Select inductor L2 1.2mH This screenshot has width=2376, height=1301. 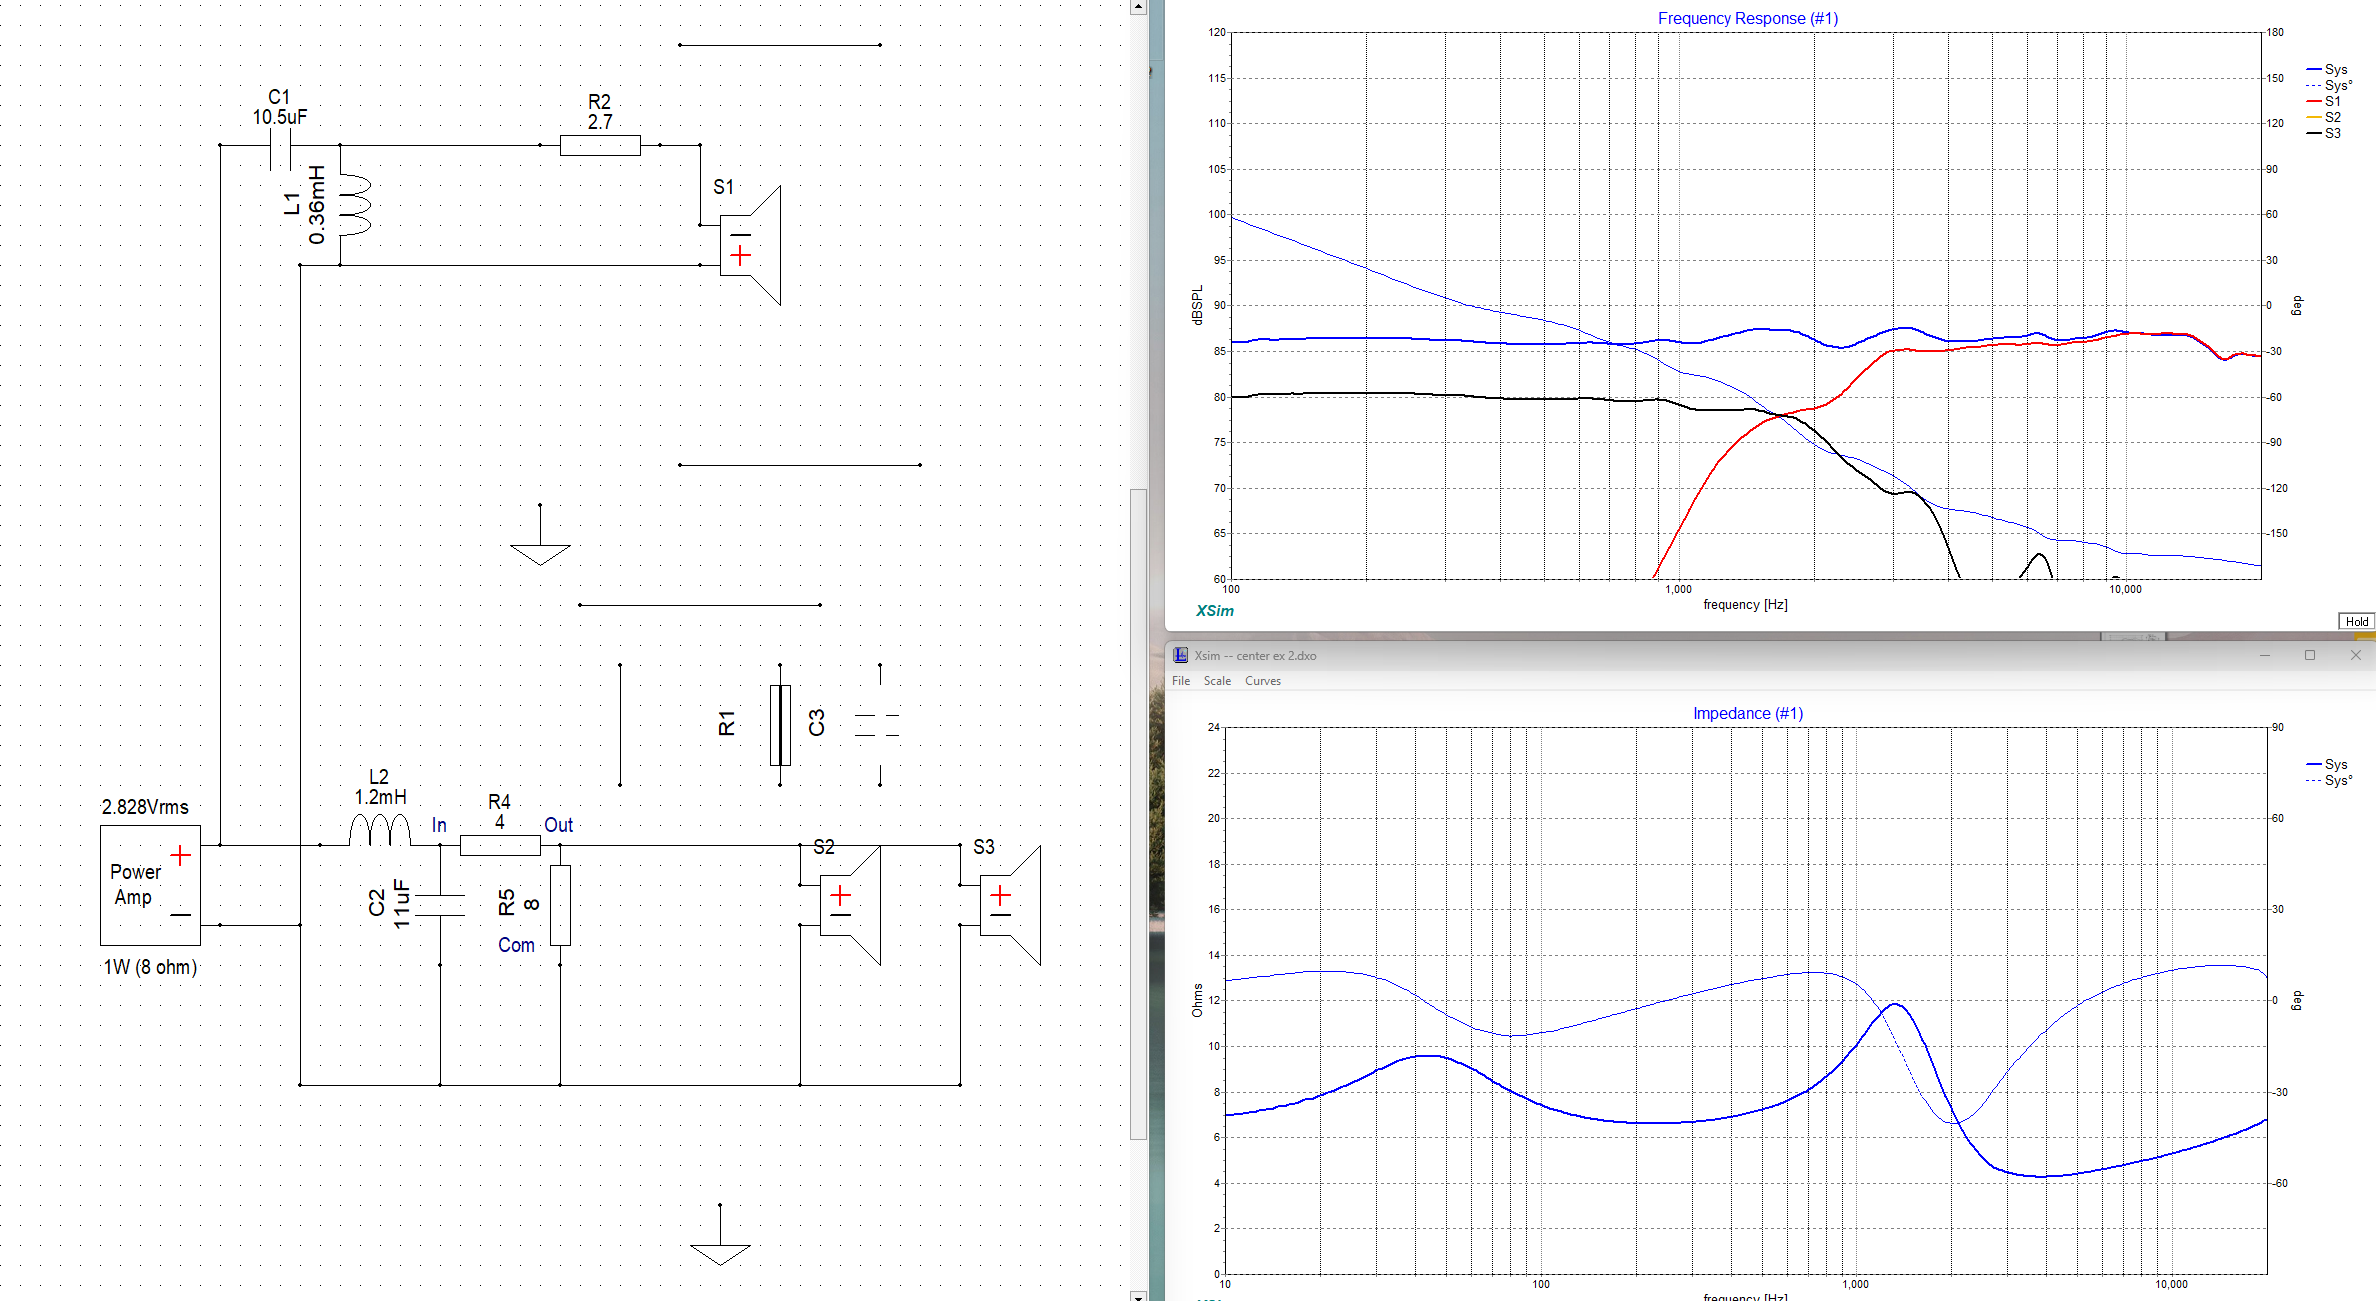coord(379,831)
